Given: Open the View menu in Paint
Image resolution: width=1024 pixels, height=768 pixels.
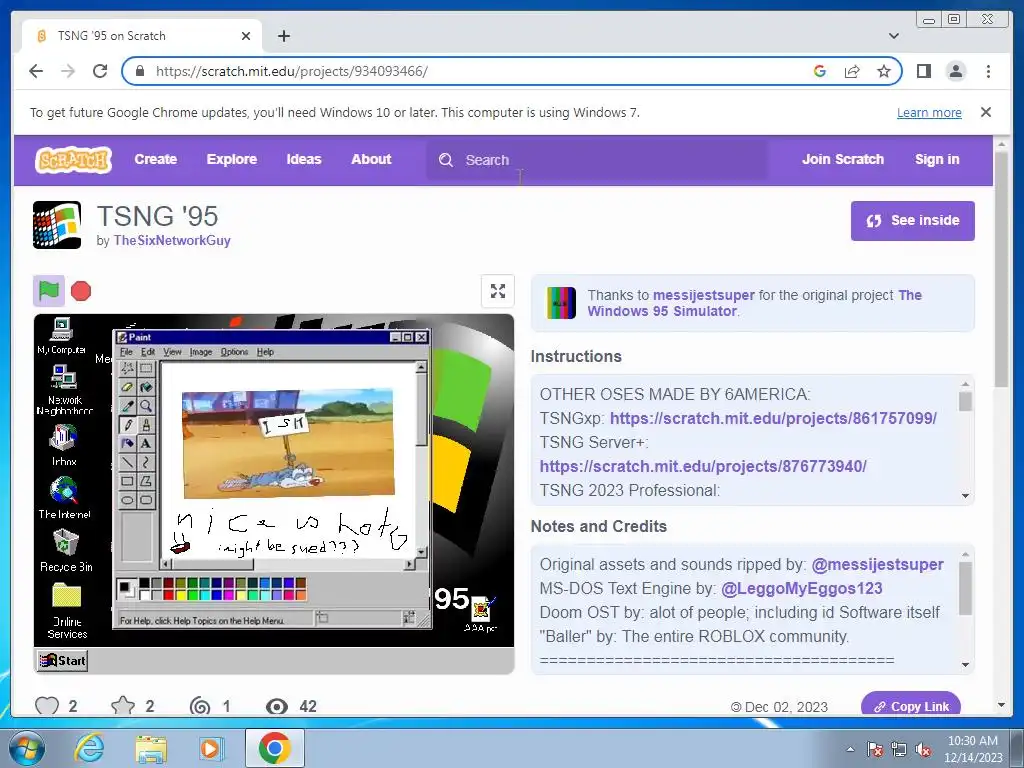Looking at the screenshot, I should tap(172, 352).
